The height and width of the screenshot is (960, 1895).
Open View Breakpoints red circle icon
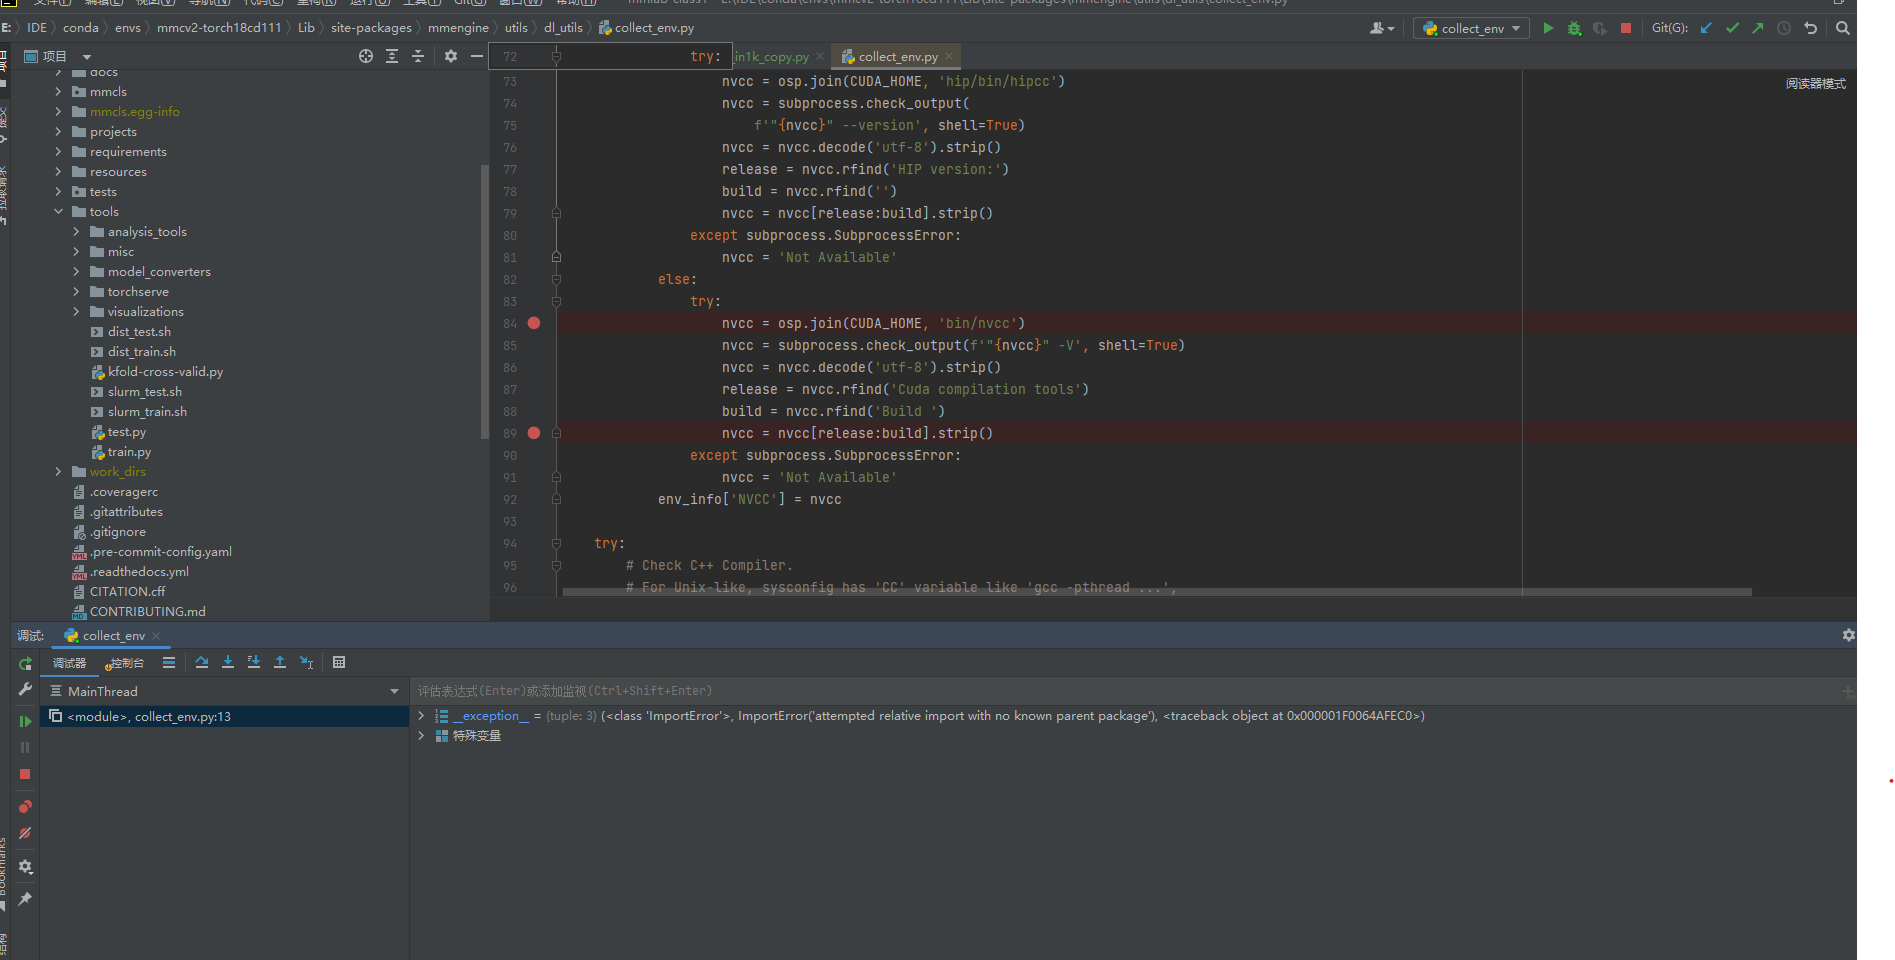point(25,807)
